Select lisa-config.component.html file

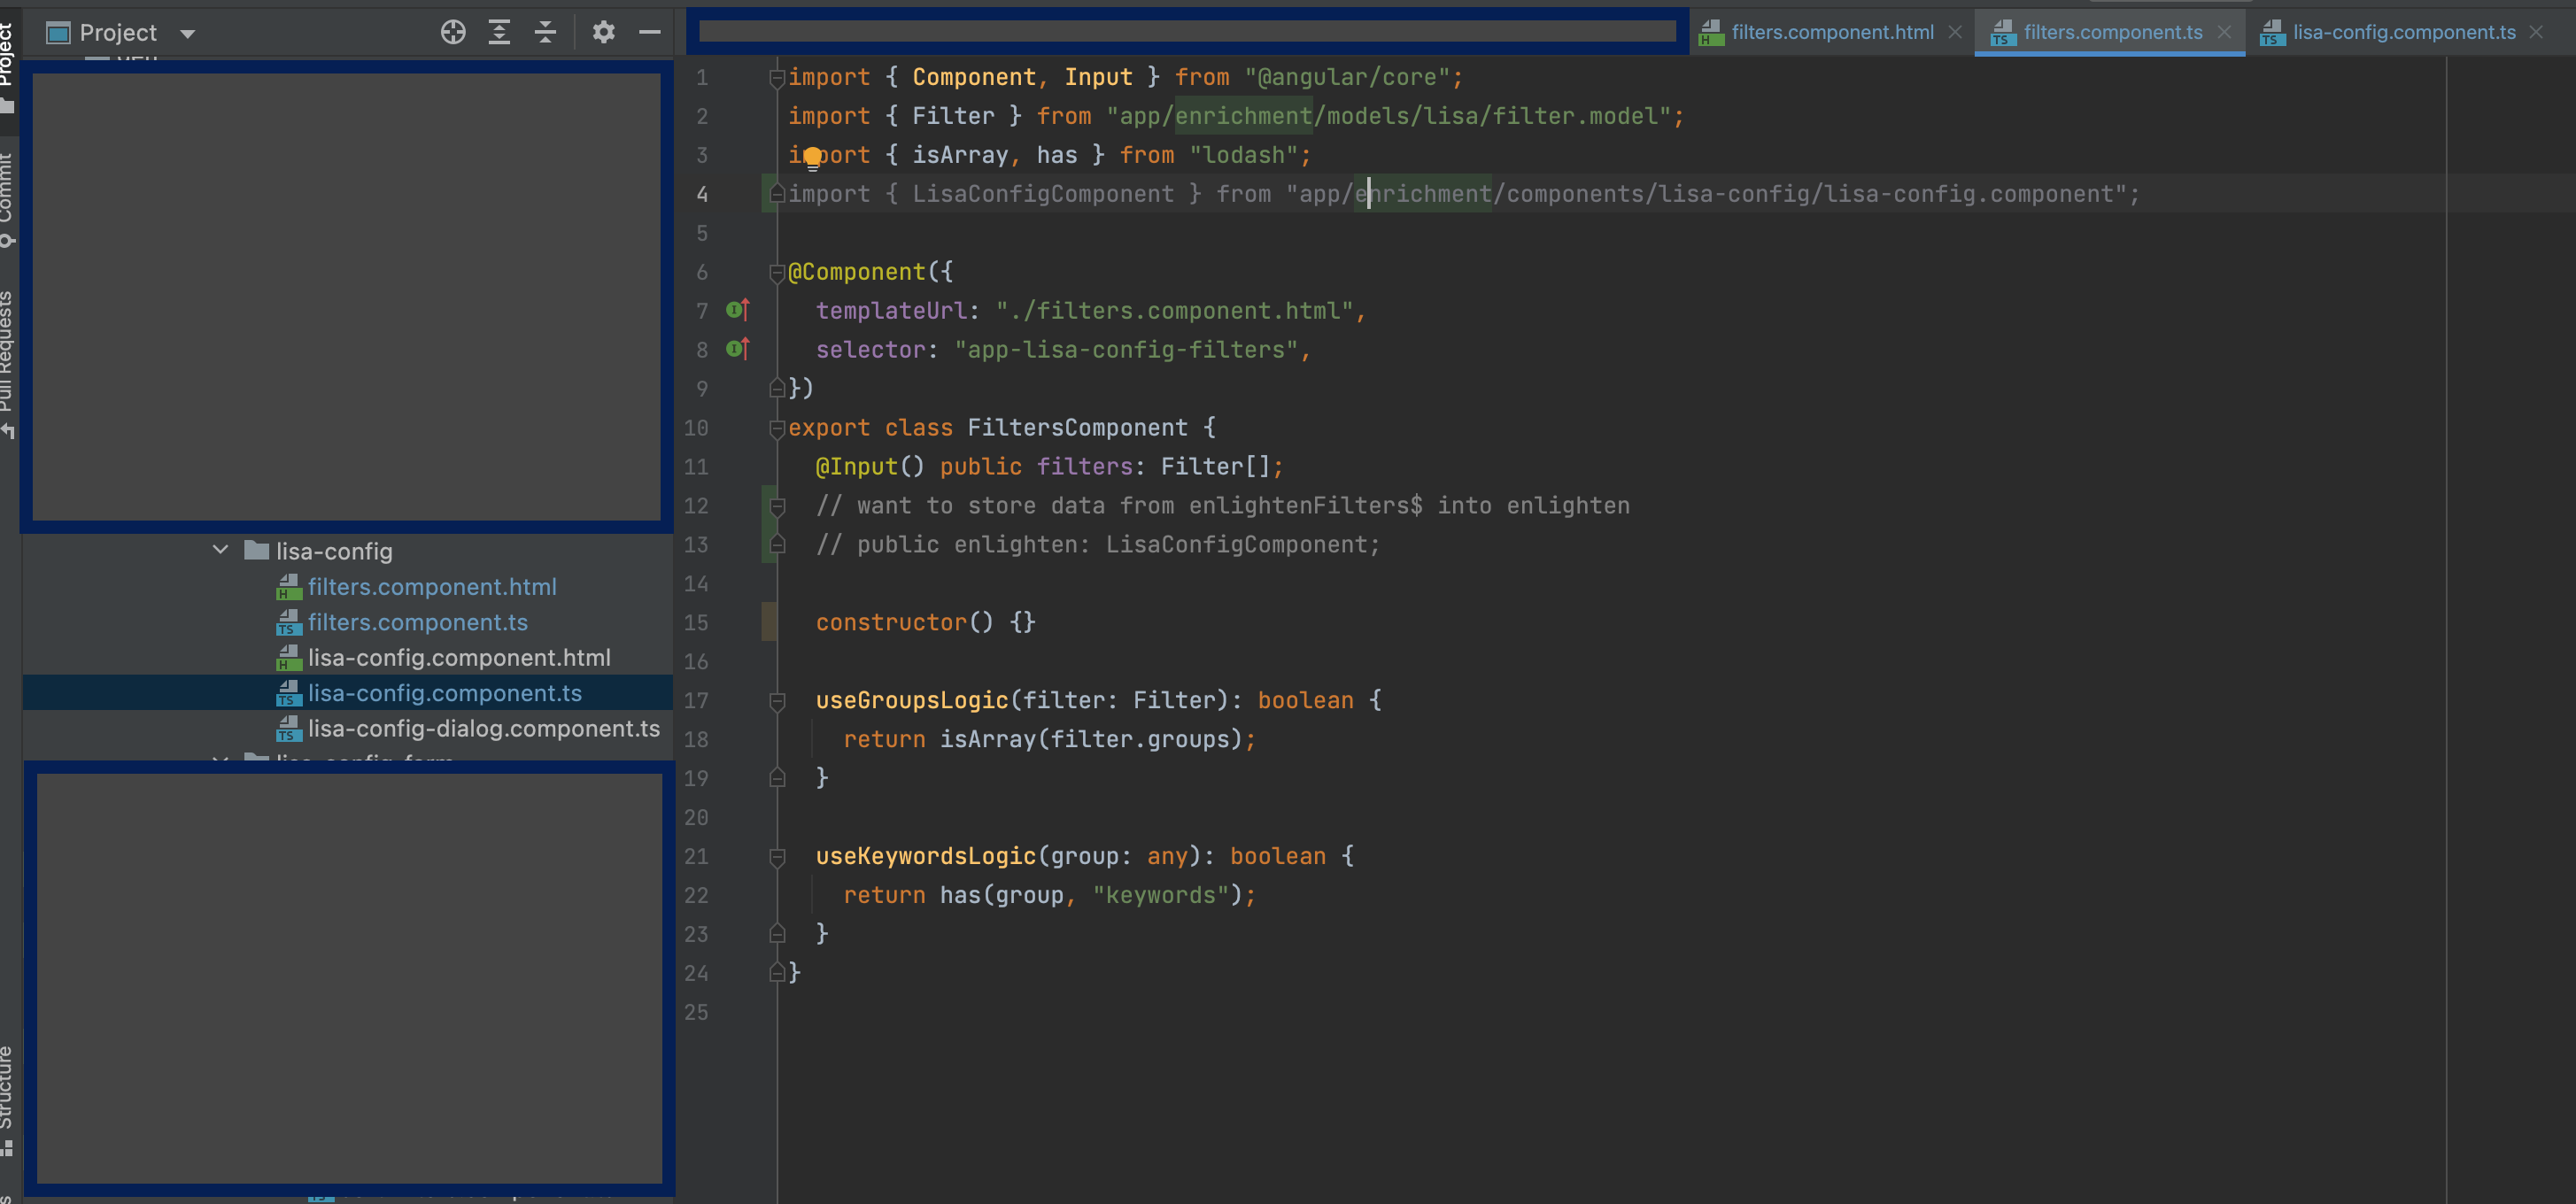point(459,658)
